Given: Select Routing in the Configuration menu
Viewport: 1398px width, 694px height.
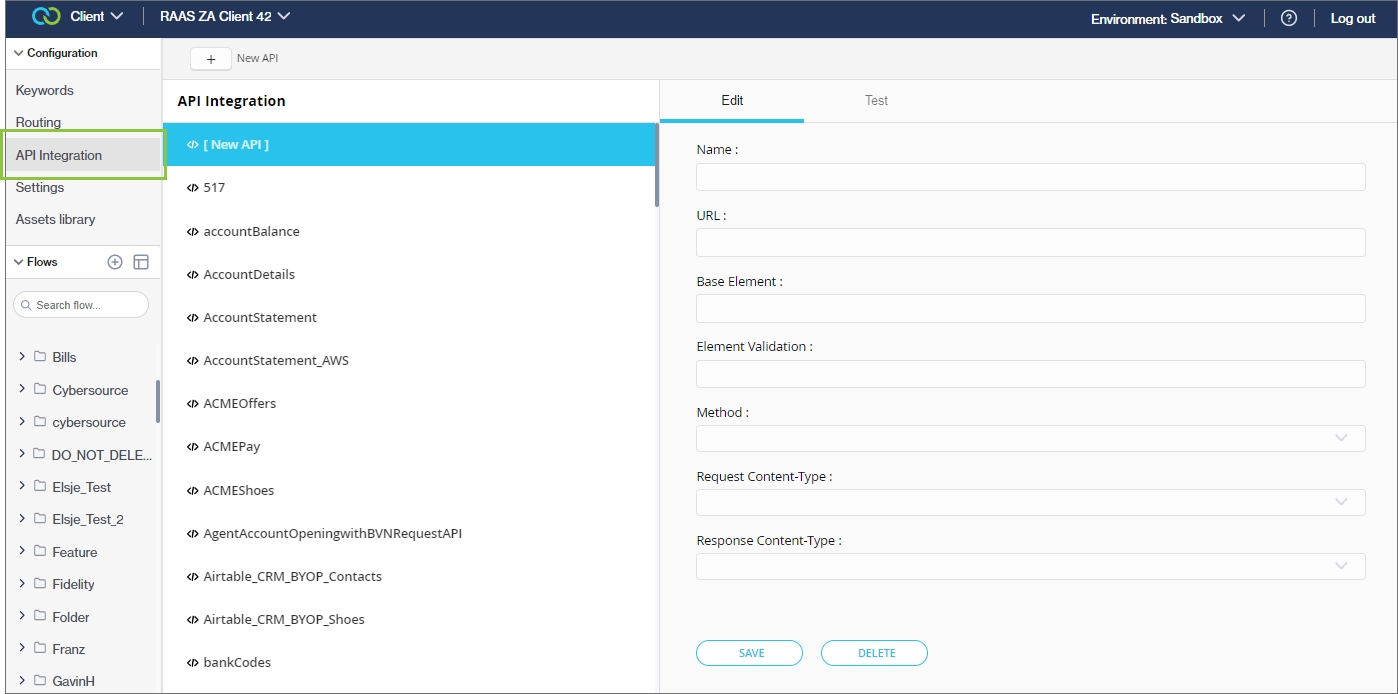Looking at the screenshot, I should (38, 122).
